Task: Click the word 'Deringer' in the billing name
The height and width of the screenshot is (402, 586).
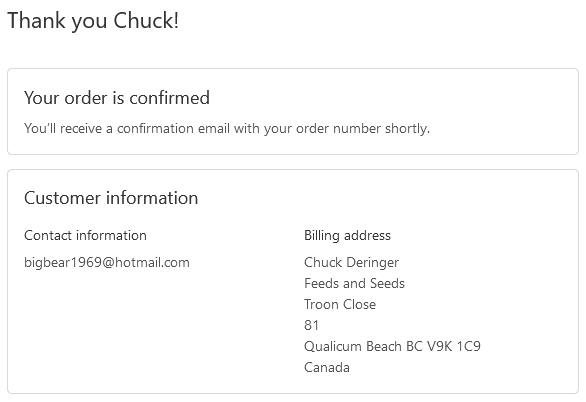Action: 373,263
